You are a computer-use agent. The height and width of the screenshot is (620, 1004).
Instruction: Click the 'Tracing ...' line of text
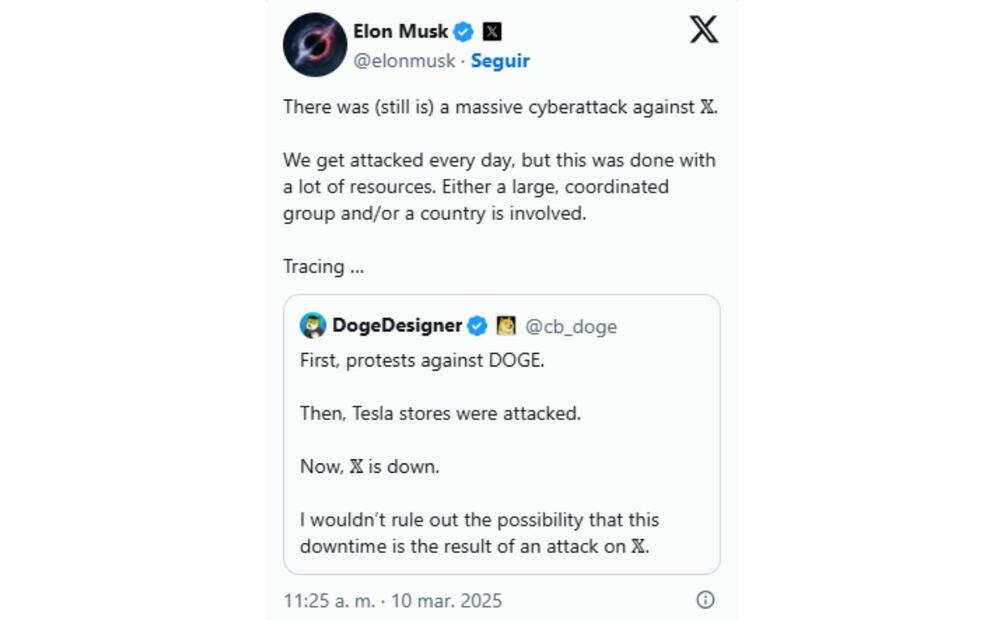pos(323,266)
